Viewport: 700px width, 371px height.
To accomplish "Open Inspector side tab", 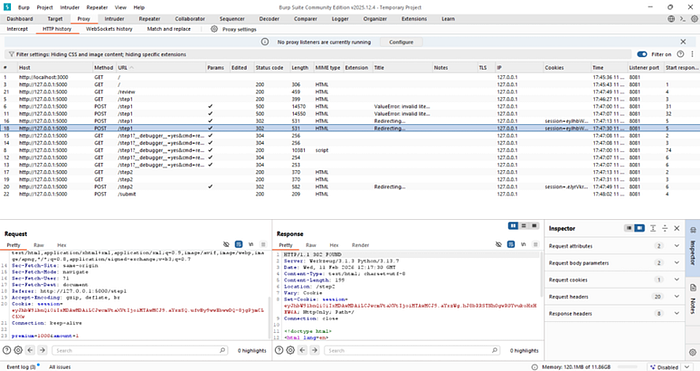I will point(693,247).
